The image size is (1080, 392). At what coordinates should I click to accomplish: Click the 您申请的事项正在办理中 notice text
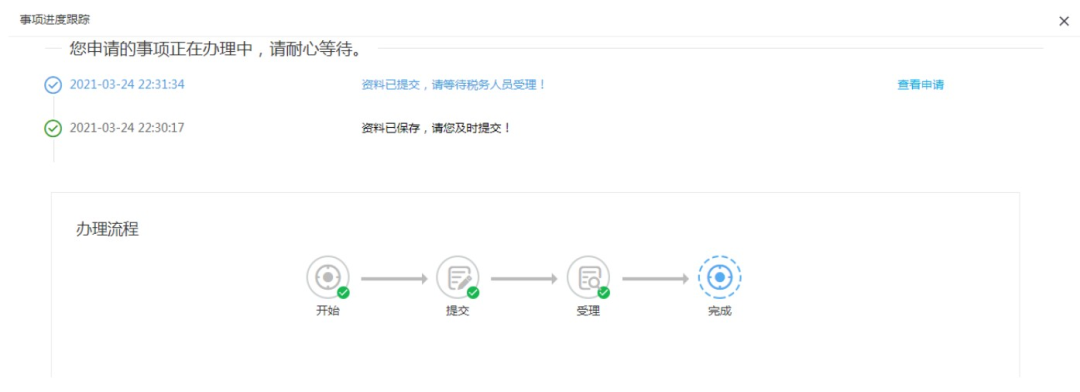pos(217,50)
